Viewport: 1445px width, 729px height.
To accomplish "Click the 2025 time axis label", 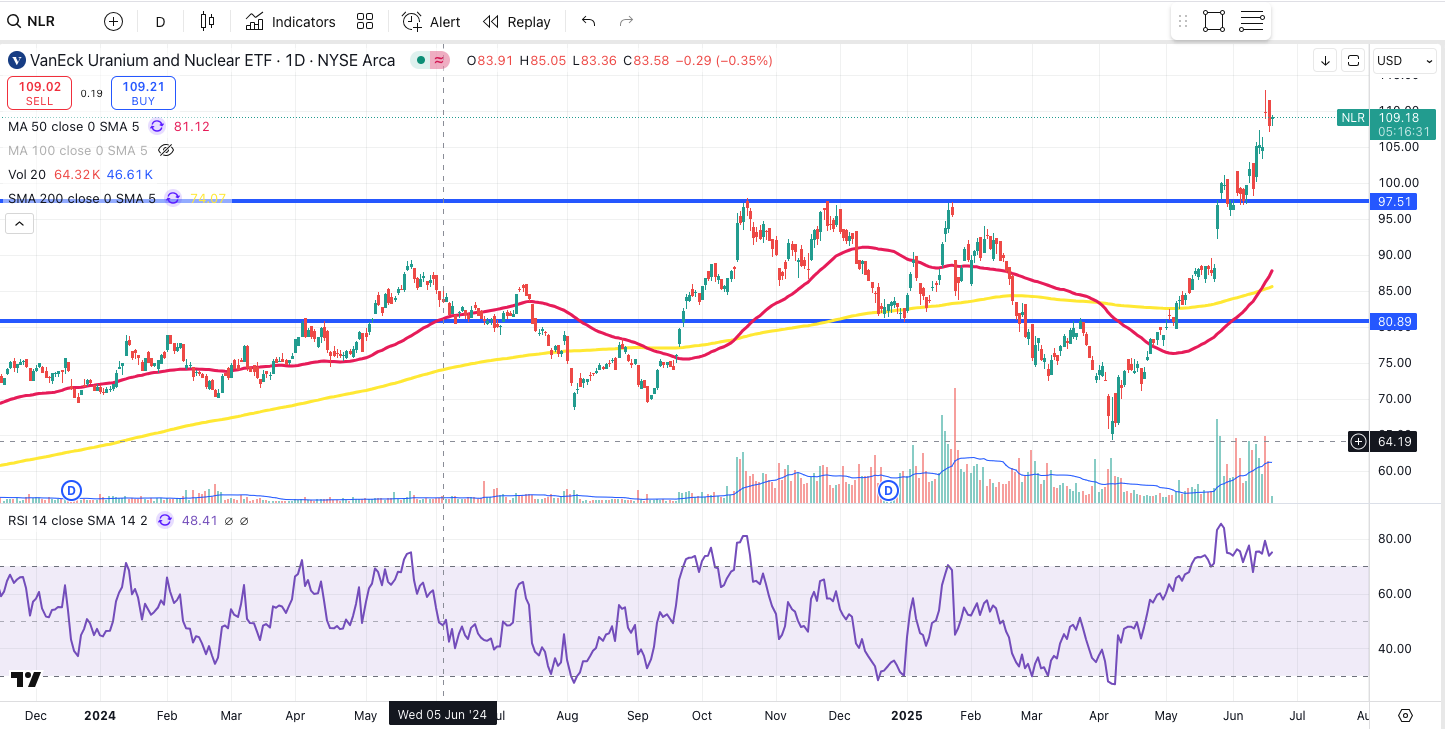I will pyautogui.click(x=907, y=715).
